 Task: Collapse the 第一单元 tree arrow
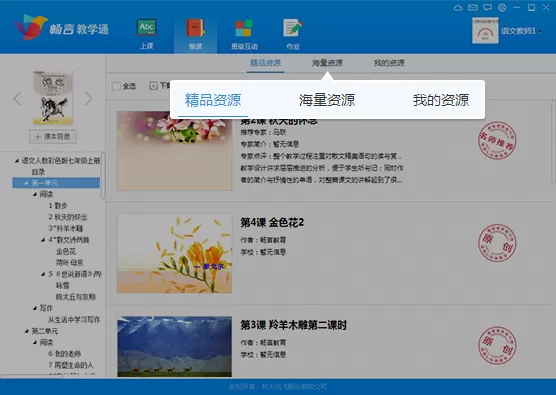pos(26,183)
